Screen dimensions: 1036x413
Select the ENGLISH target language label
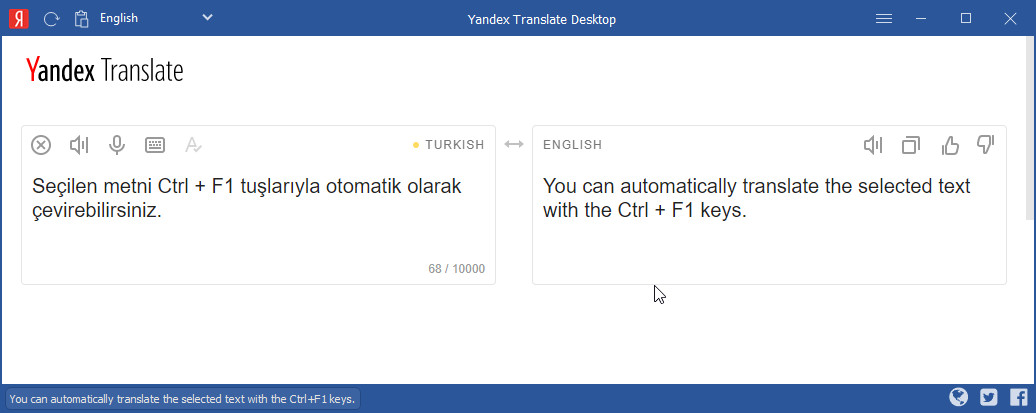(573, 145)
